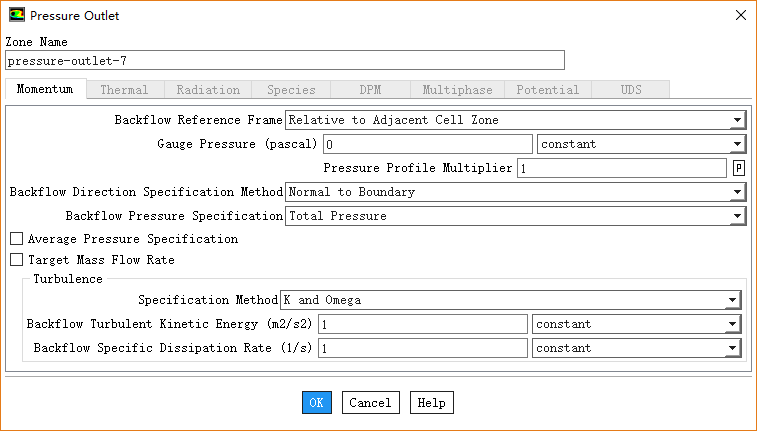Open Turbulent Kinetic Energy constant dropdown
The height and width of the screenshot is (431, 757).
click(636, 324)
